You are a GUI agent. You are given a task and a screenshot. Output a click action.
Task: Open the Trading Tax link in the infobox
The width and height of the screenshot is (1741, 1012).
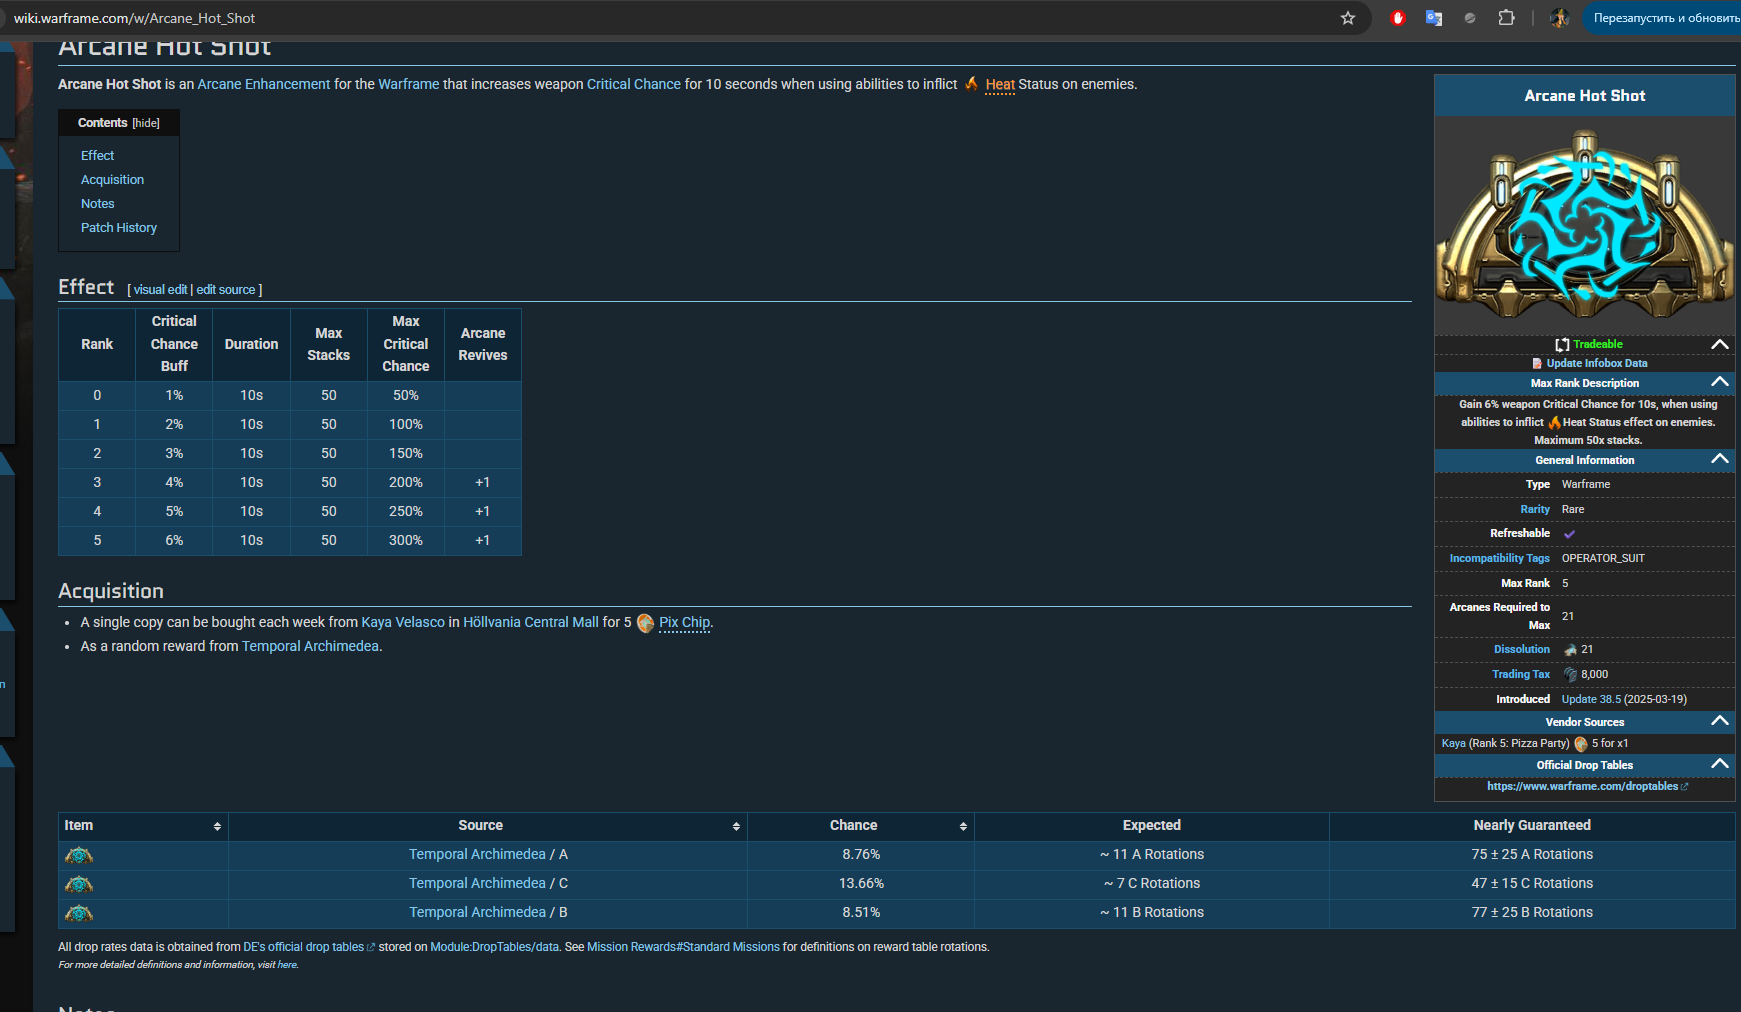(x=1521, y=674)
